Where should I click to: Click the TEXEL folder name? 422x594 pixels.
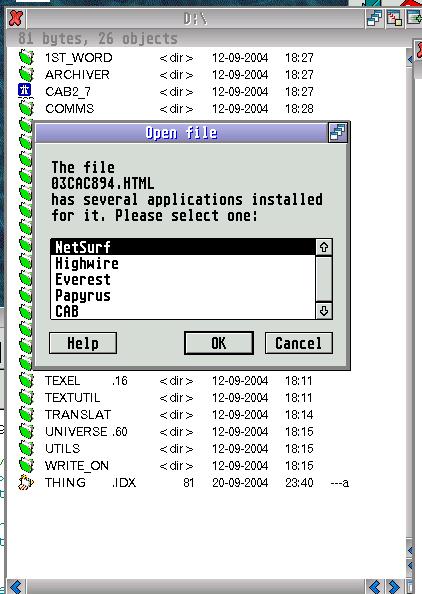[x=63, y=380]
